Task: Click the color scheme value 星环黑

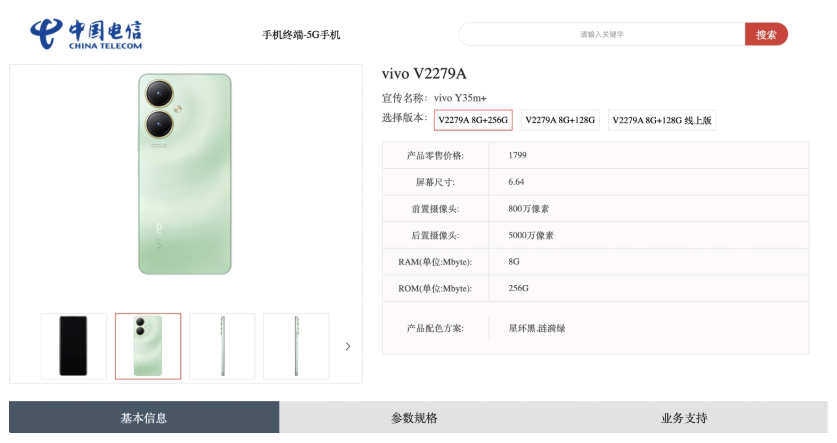Action: [521, 328]
